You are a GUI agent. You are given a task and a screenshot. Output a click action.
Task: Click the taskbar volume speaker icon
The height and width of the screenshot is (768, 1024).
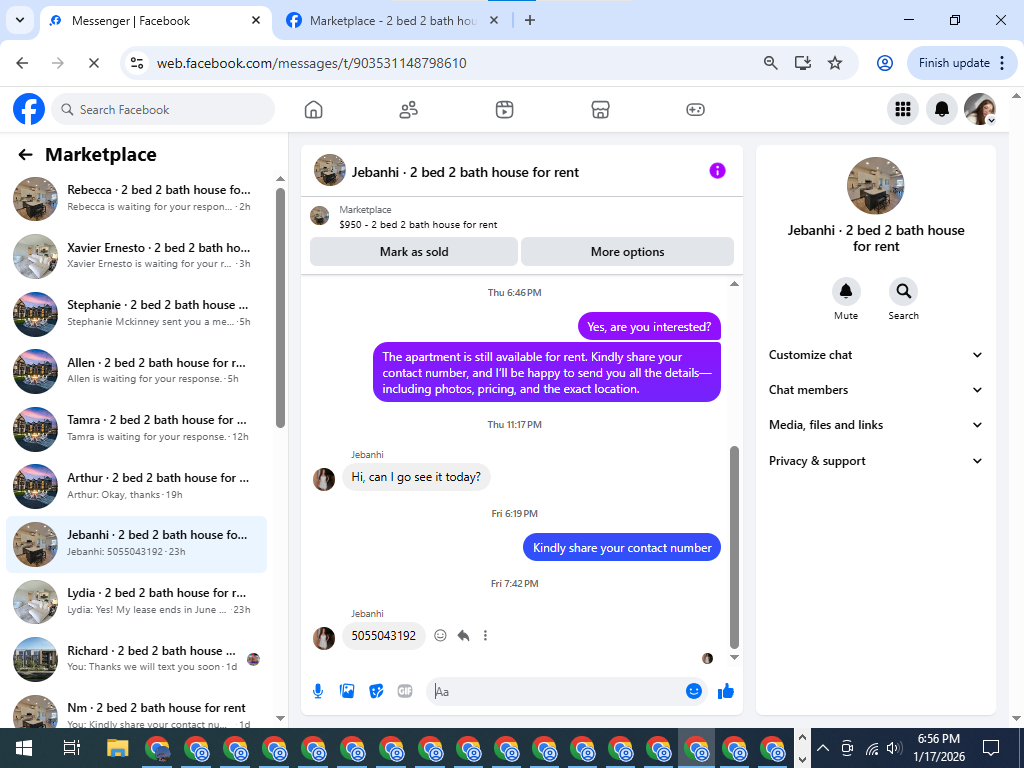pyautogui.click(x=894, y=748)
